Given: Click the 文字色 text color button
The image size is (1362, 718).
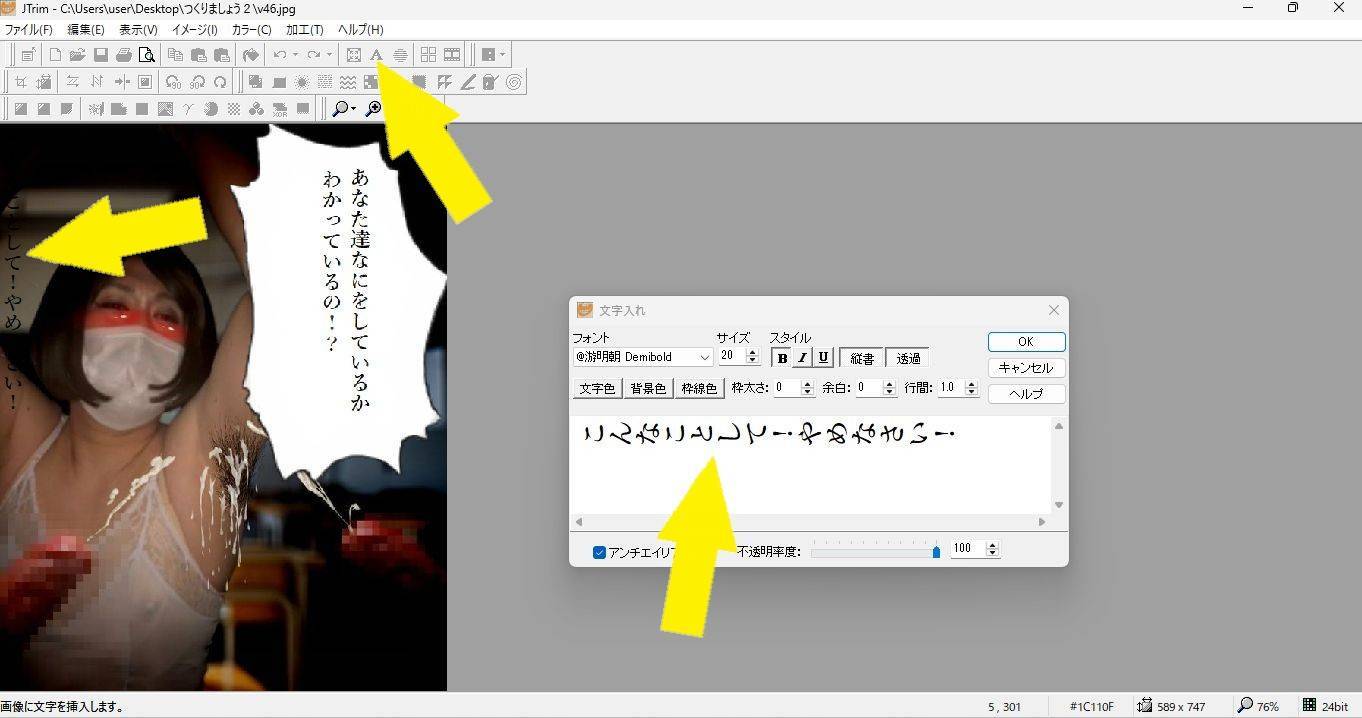Looking at the screenshot, I should click(597, 388).
